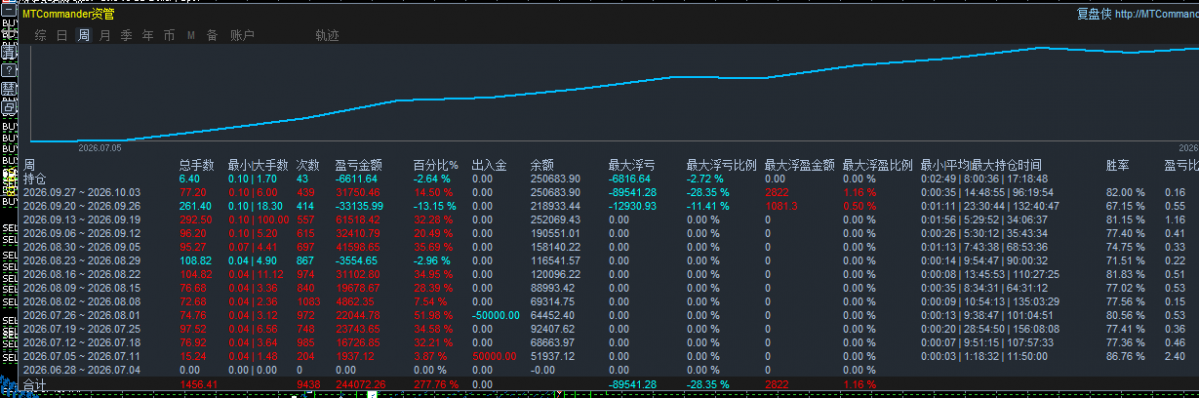
Task: Select the 2026.06.28 ~ 2026.07.04 week row
Action: (608, 370)
